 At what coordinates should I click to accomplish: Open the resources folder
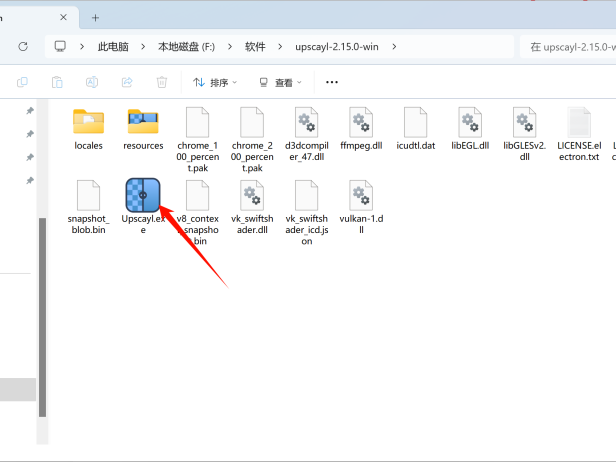click(x=143, y=122)
